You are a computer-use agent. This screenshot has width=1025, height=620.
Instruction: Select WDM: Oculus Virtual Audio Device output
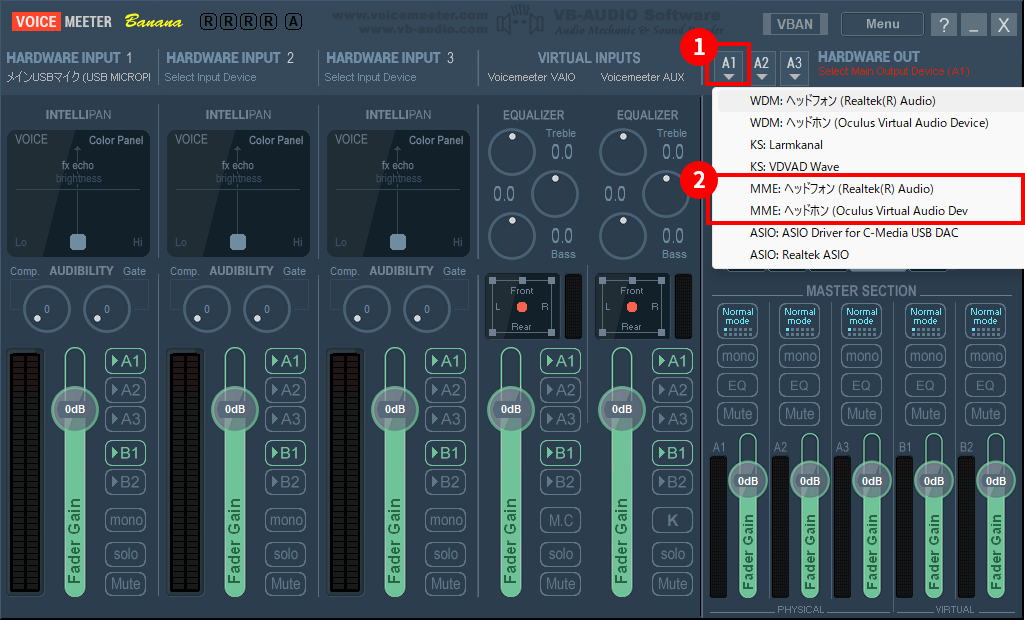tap(870, 123)
